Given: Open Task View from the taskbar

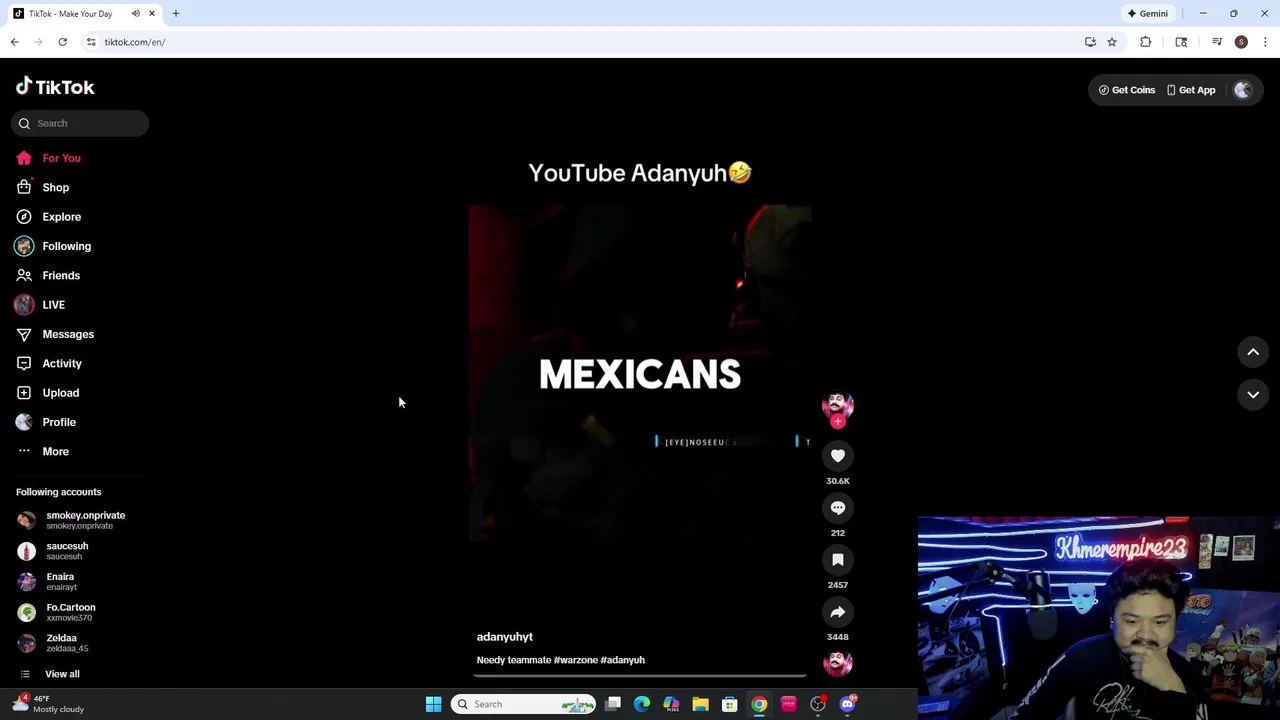Looking at the screenshot, I should pos(613,704).
